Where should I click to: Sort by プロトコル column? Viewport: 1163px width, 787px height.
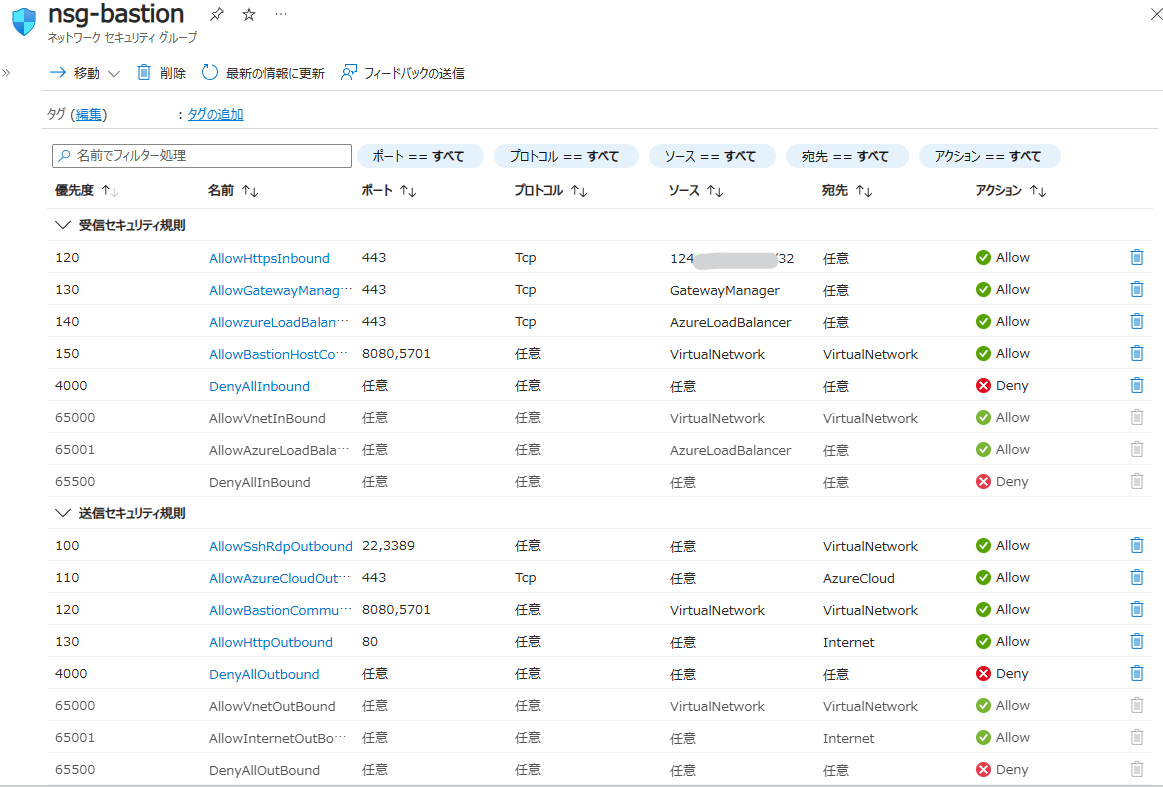click(x=551, y=191)
